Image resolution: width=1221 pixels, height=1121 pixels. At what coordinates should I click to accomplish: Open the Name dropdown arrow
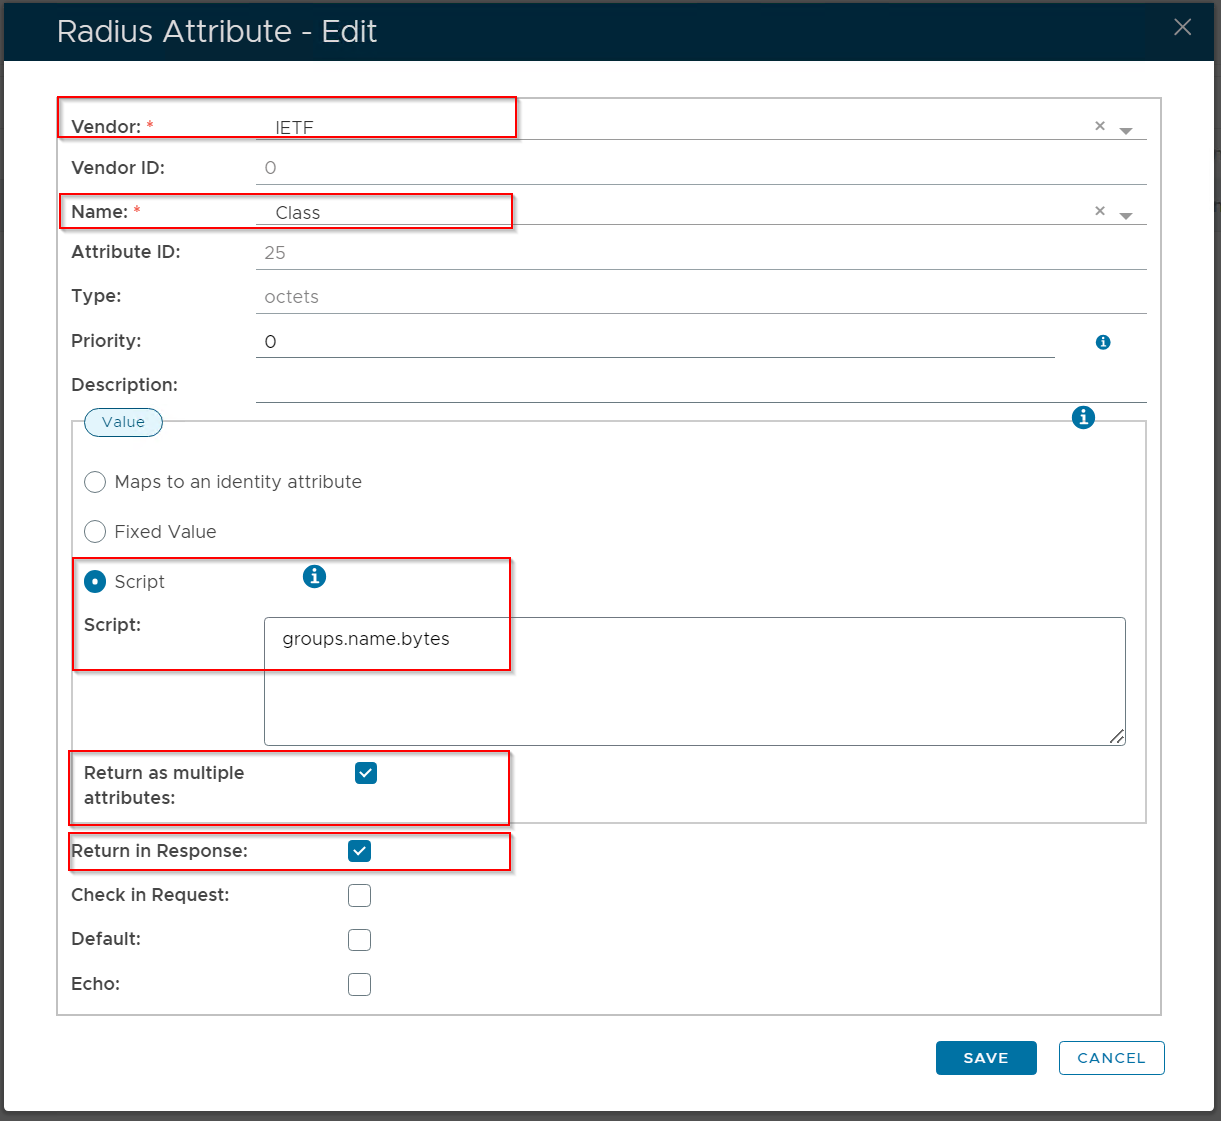coord(1126,216)
